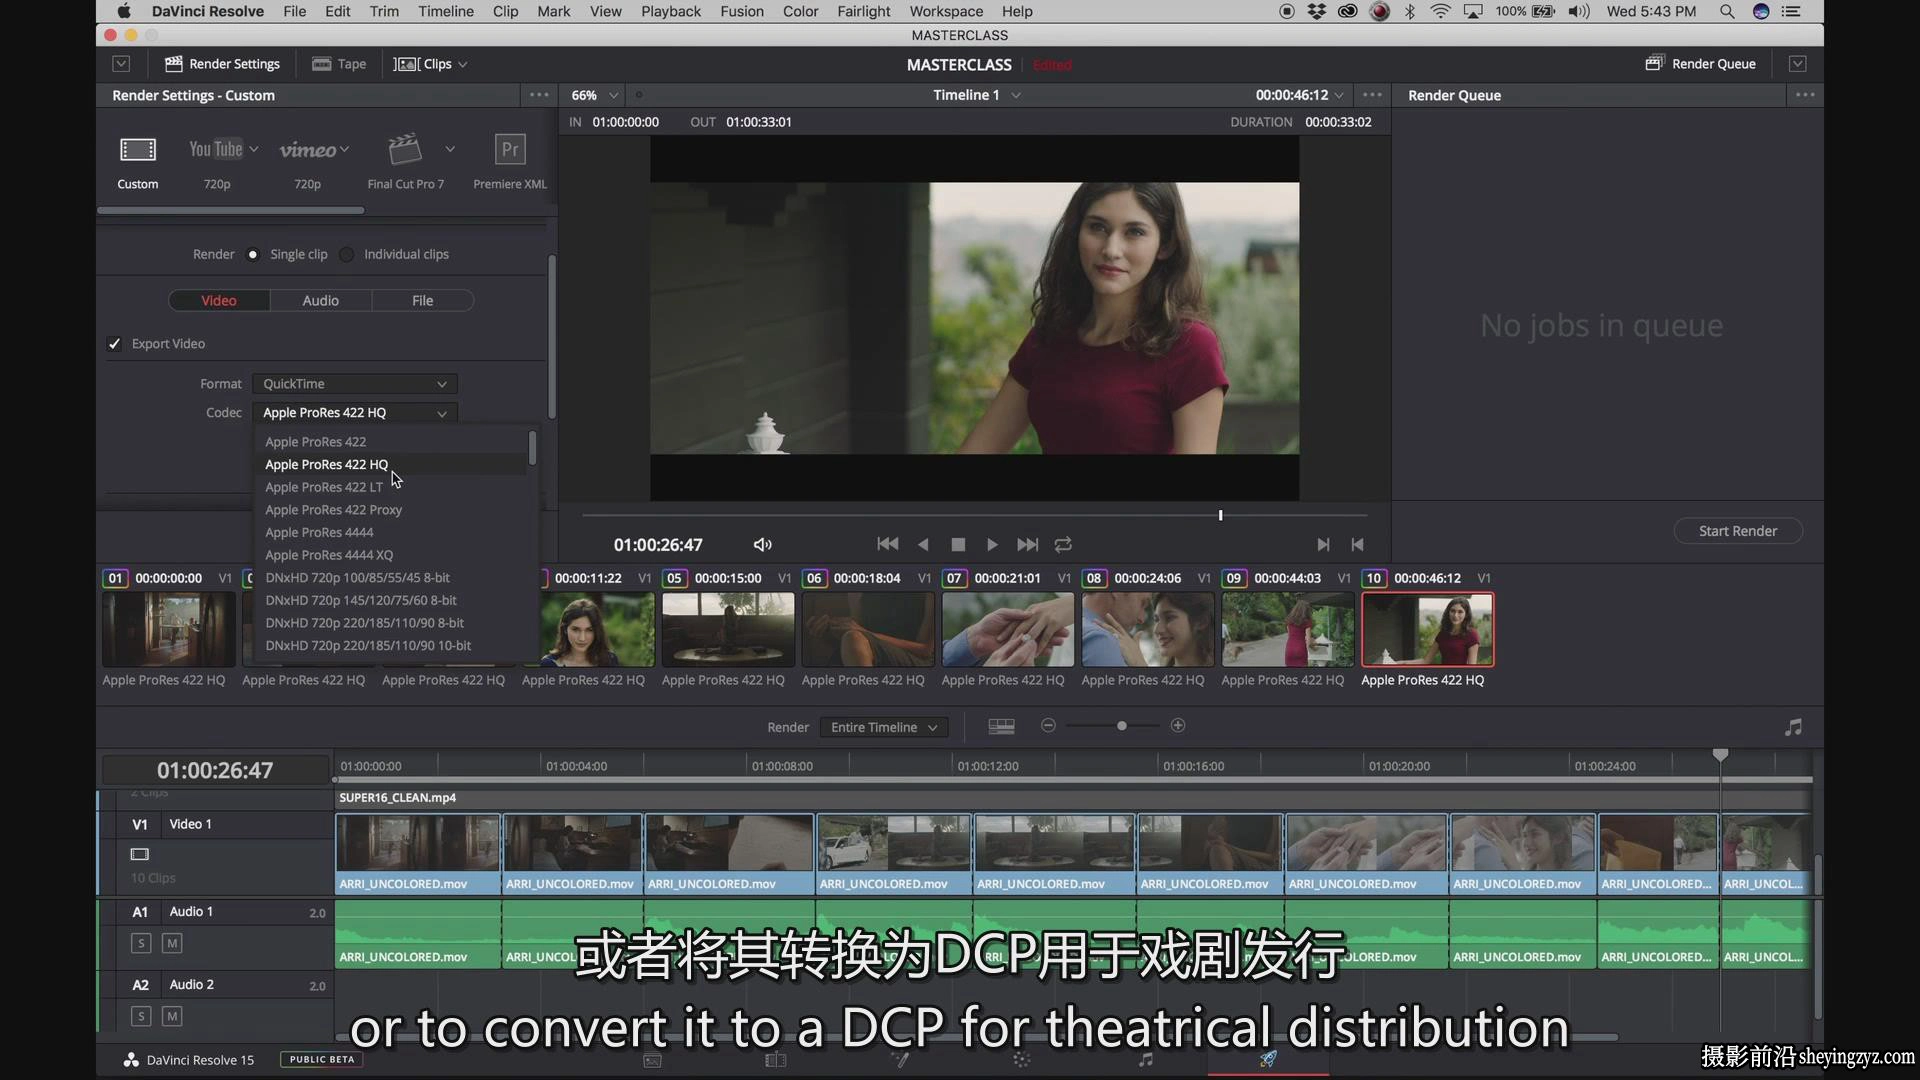Zoom out timeline with minus icon
The image size is (1920, 1080).
tap(1048, 726)
